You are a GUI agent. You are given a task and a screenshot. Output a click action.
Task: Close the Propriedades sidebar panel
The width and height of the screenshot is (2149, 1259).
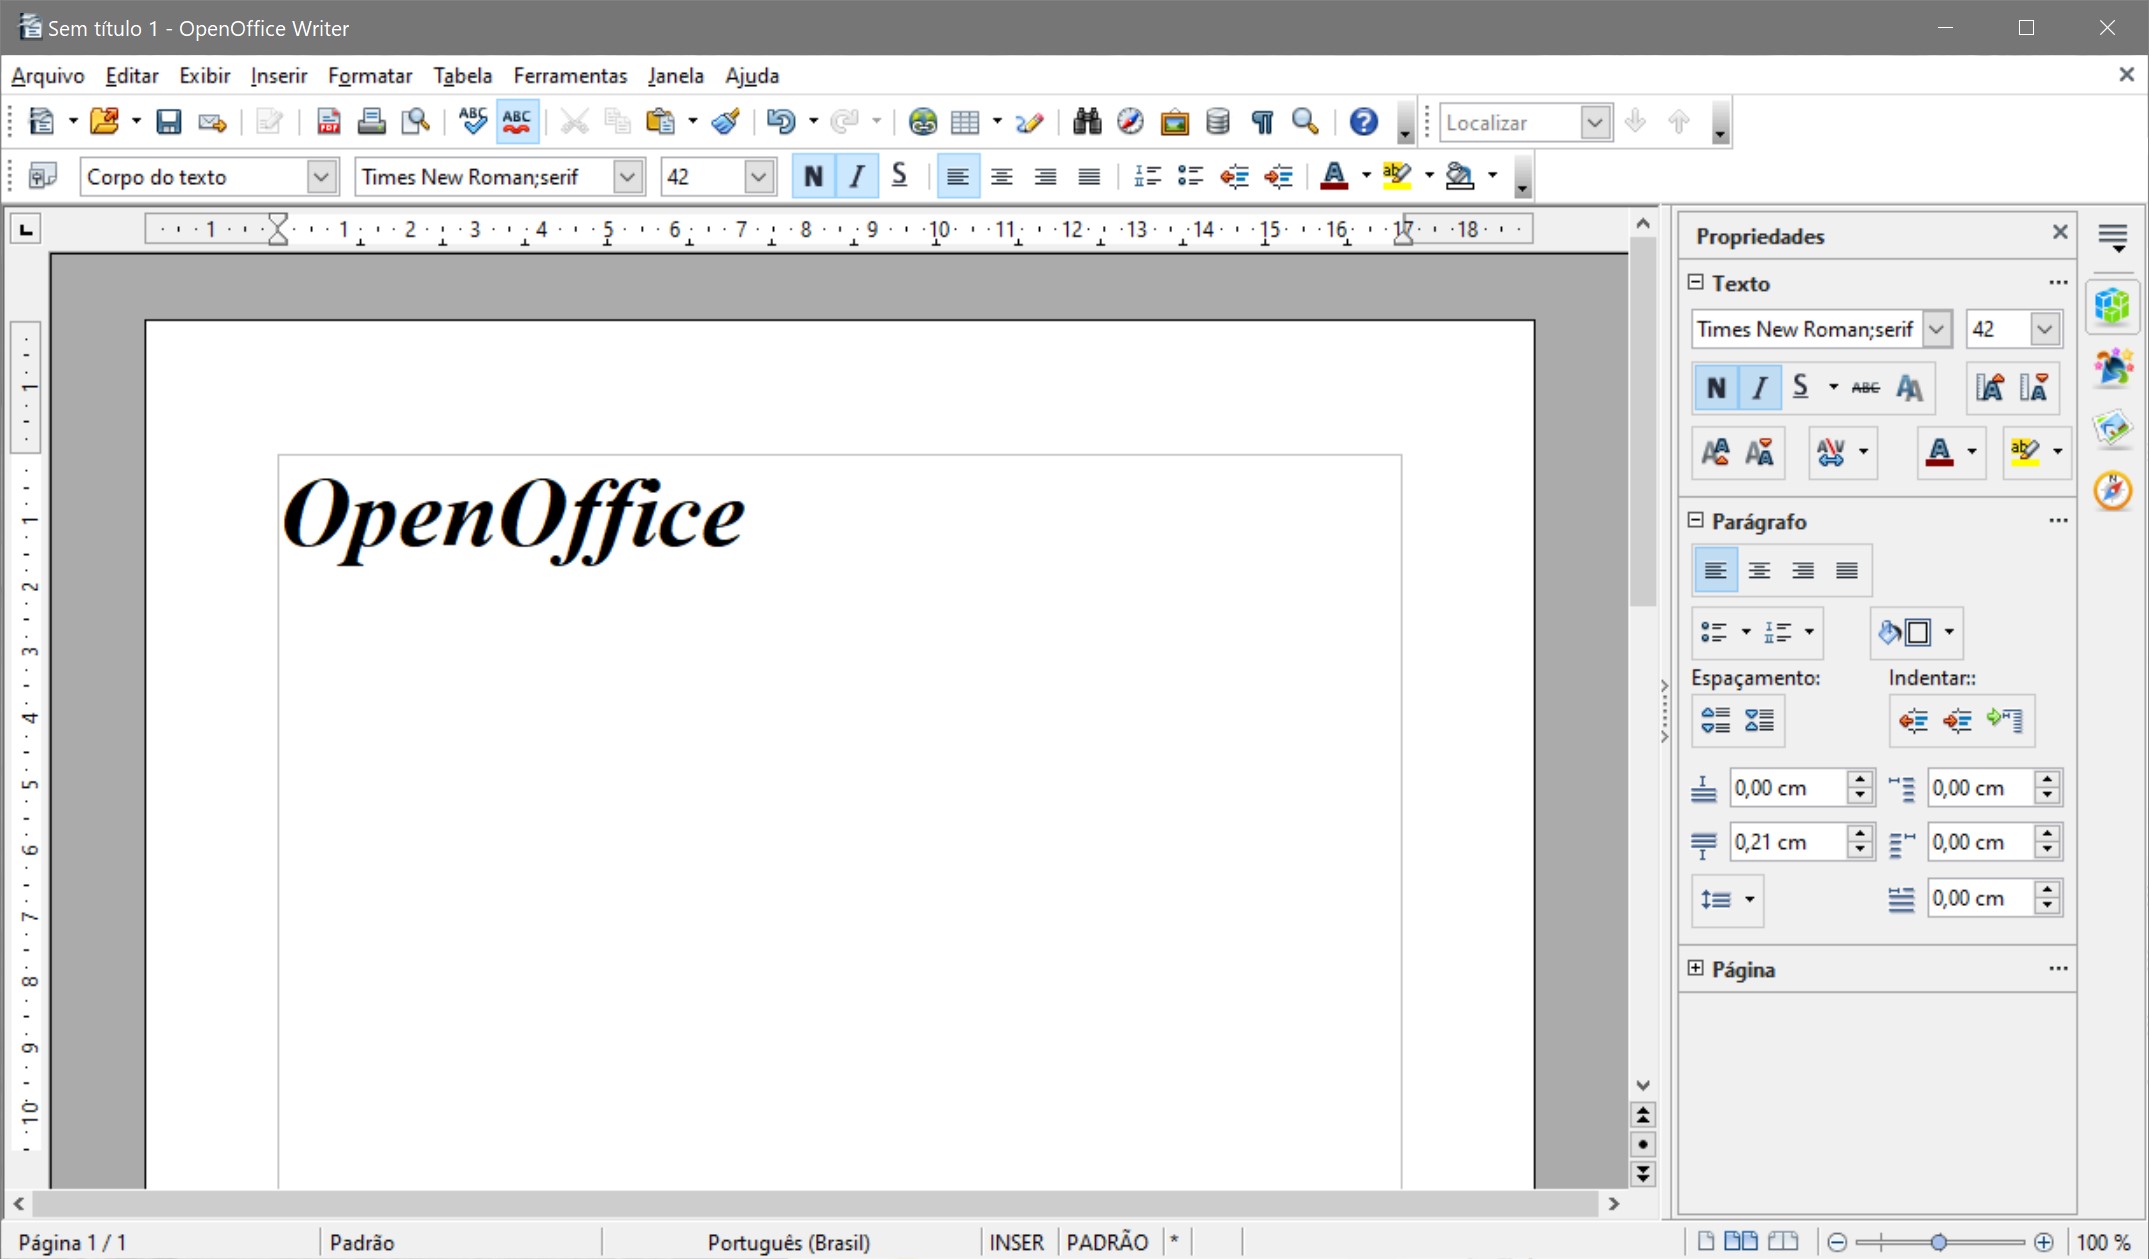[2060, 232]
